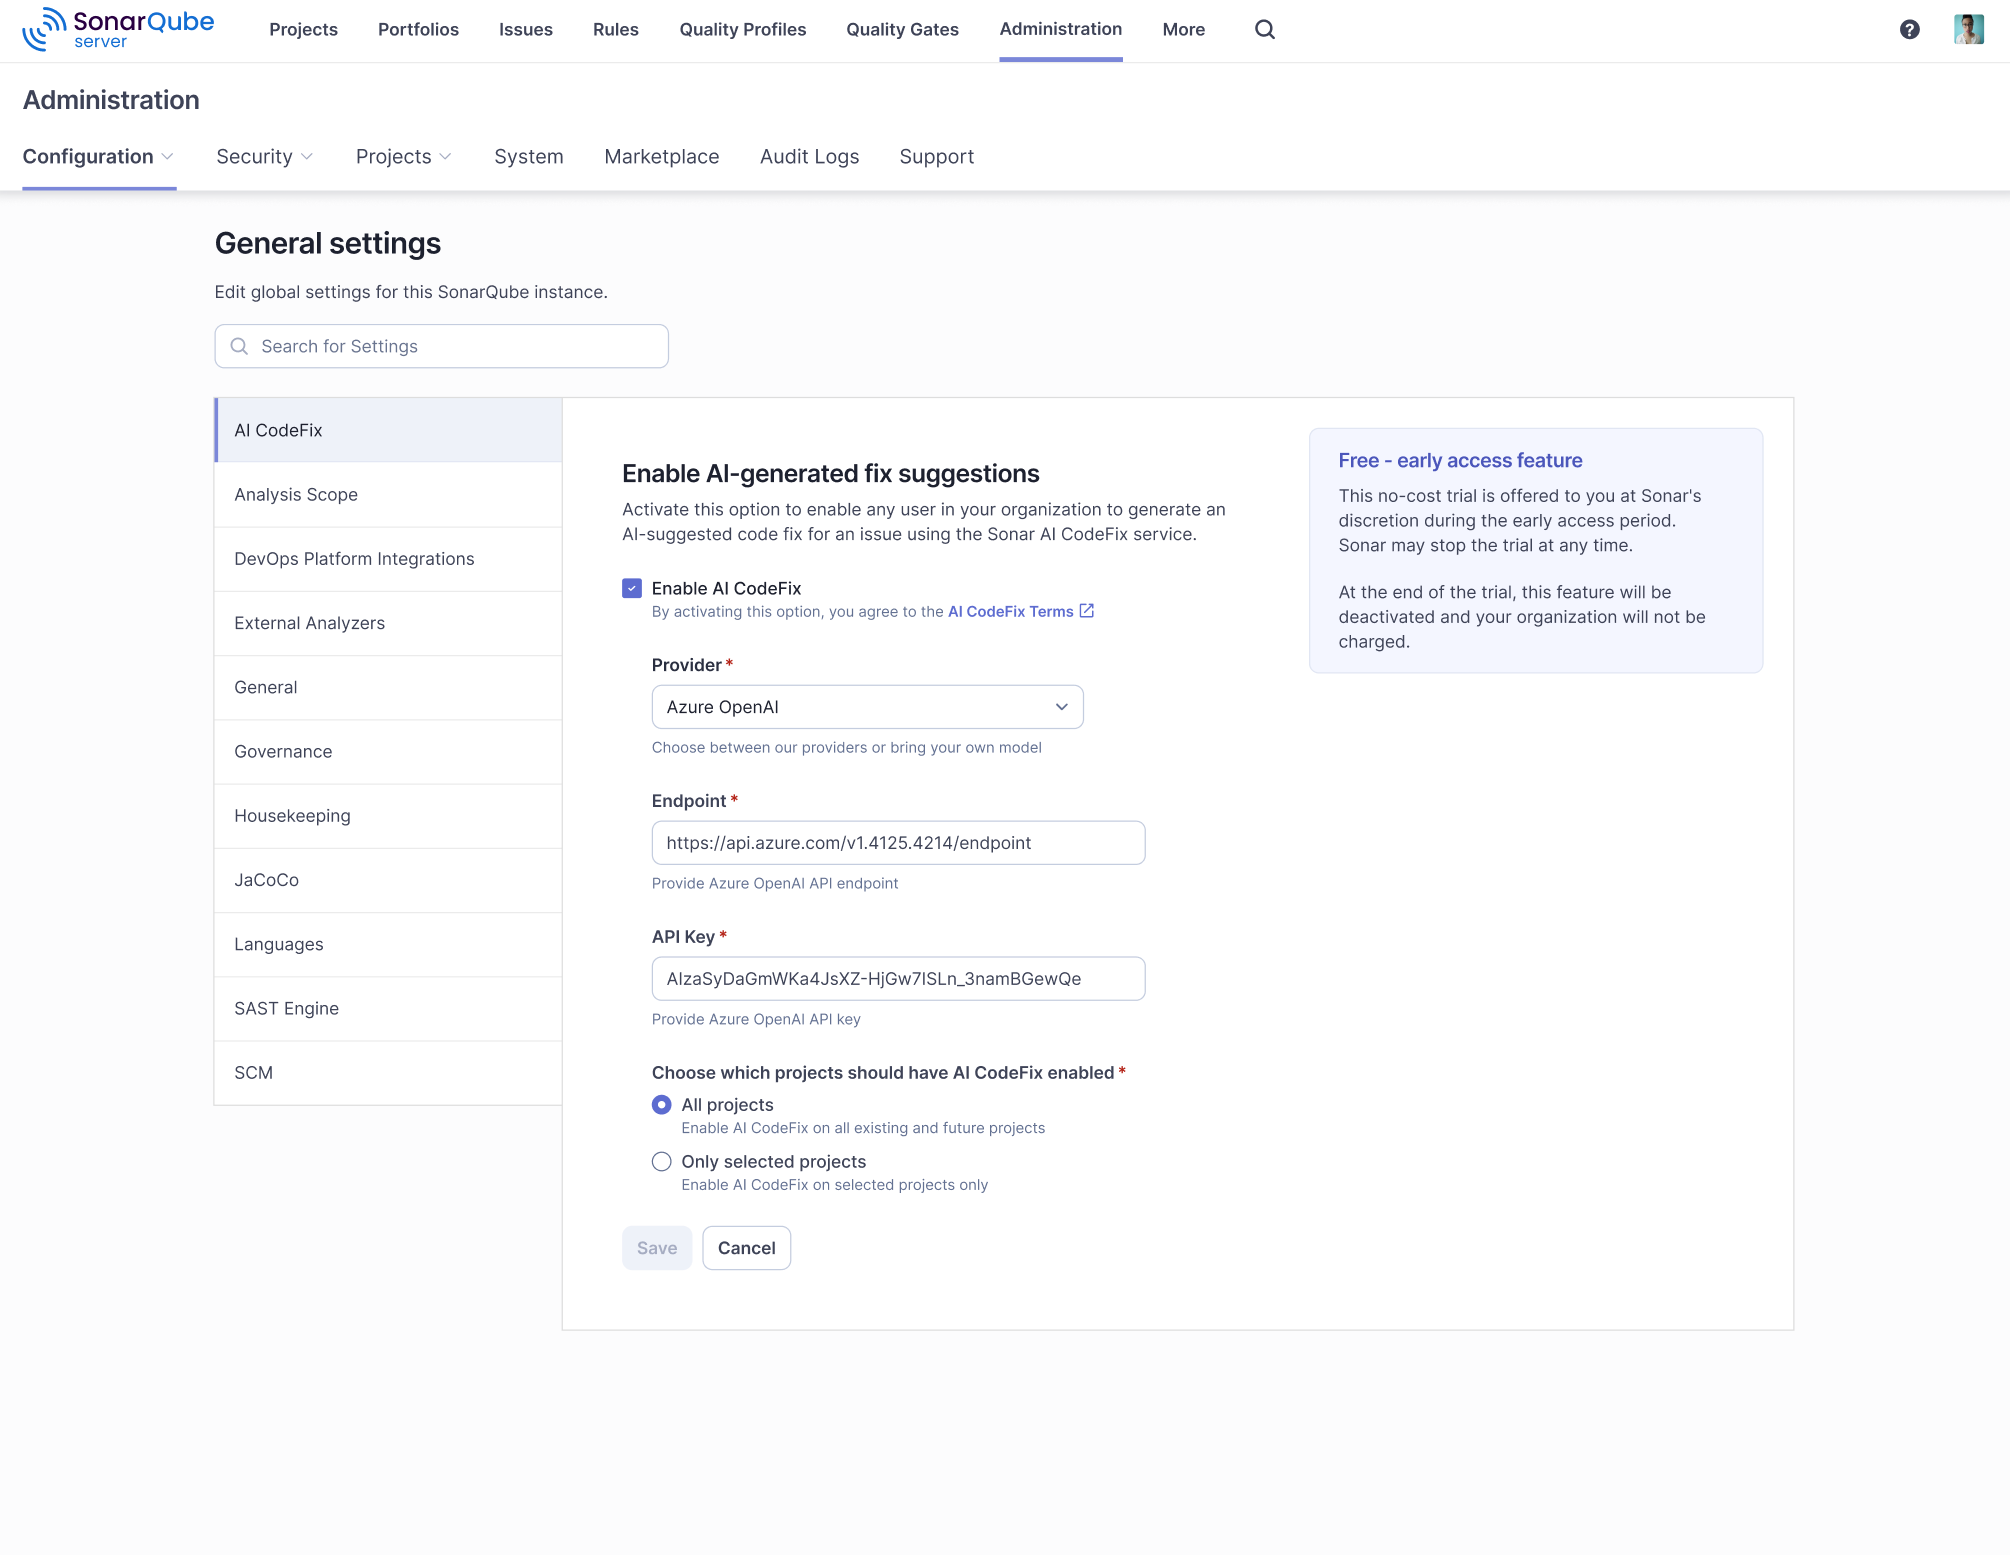Image resolution: width=2010 pixels, height=1555 pixels.
Task: Open the AI CodeFix Terms link
Action: (1010, 611)
